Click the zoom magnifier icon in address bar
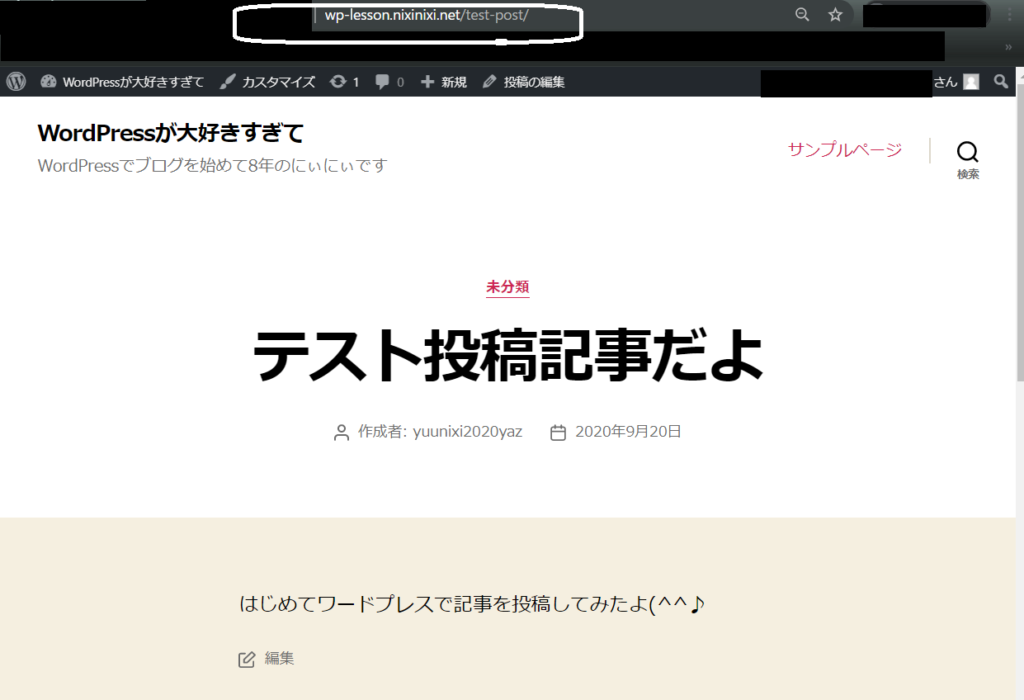The image size is (1024, 700). point(802,15)
